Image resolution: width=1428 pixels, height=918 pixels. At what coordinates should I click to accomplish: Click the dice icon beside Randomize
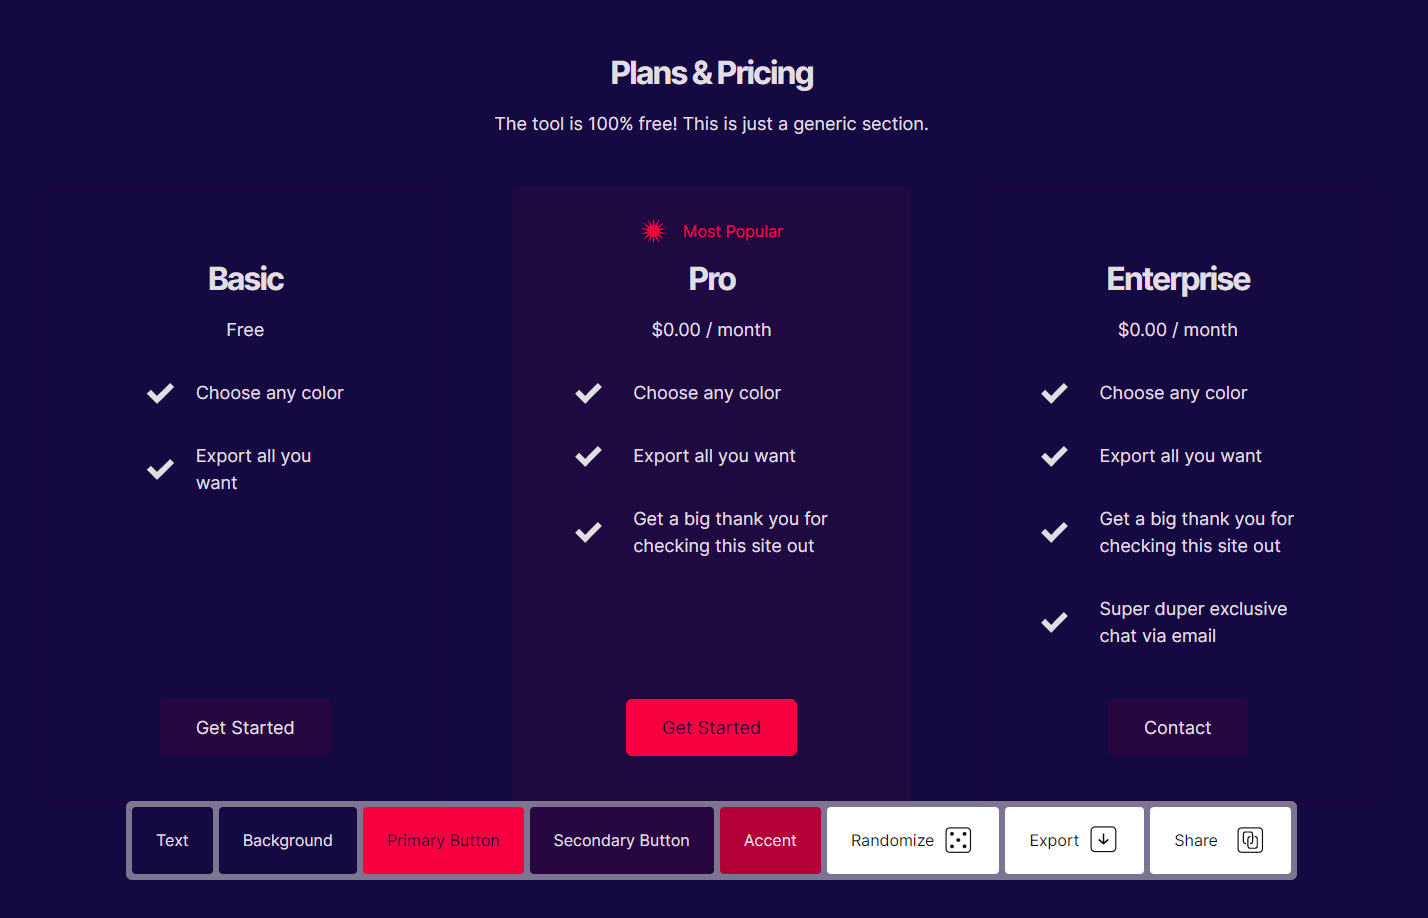click(x=958, y=840)
